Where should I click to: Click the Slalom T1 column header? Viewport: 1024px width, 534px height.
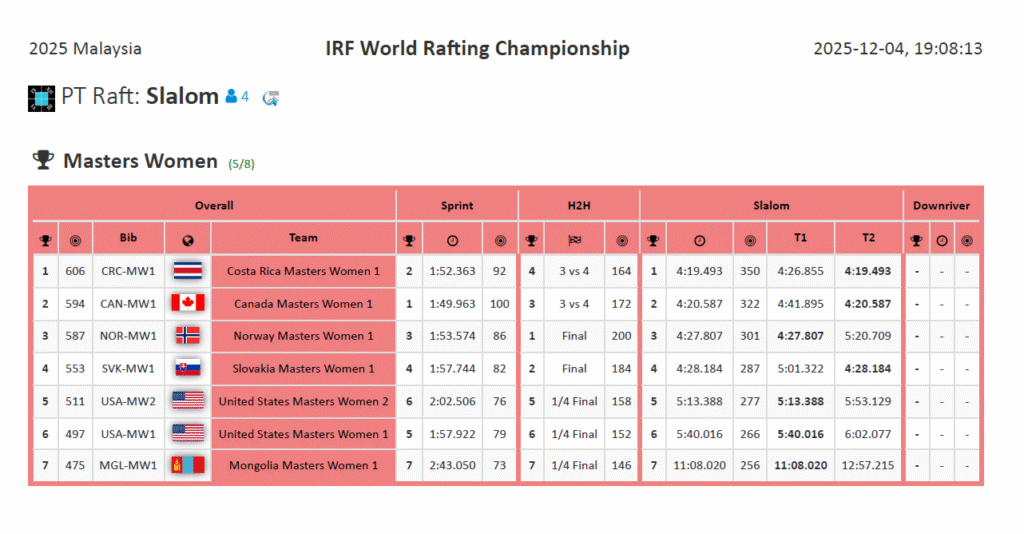800,238
